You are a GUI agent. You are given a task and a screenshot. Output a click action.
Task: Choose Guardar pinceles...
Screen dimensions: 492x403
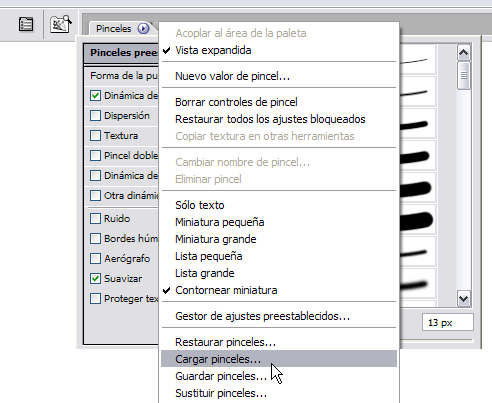tap(279, 376)
